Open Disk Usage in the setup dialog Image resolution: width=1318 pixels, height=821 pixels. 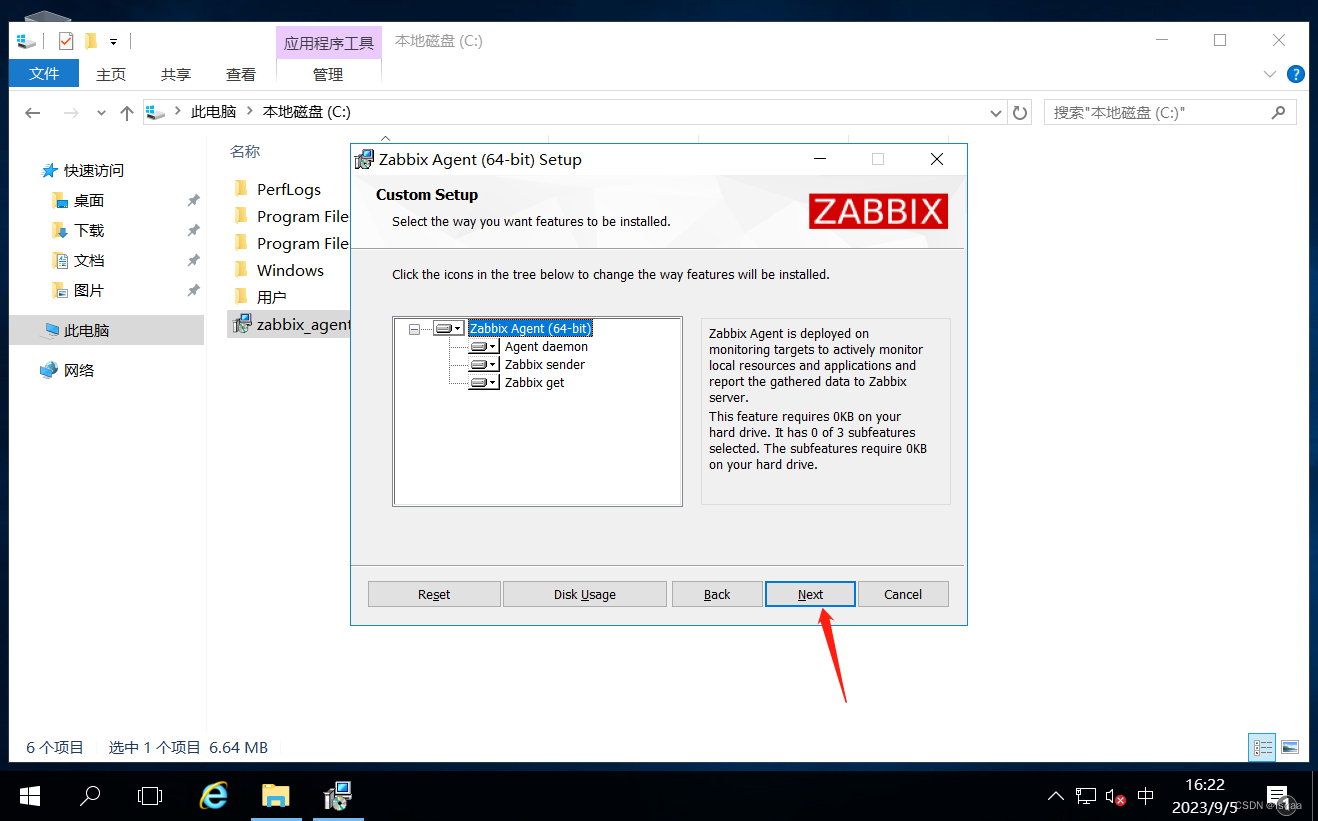point(585,594)
